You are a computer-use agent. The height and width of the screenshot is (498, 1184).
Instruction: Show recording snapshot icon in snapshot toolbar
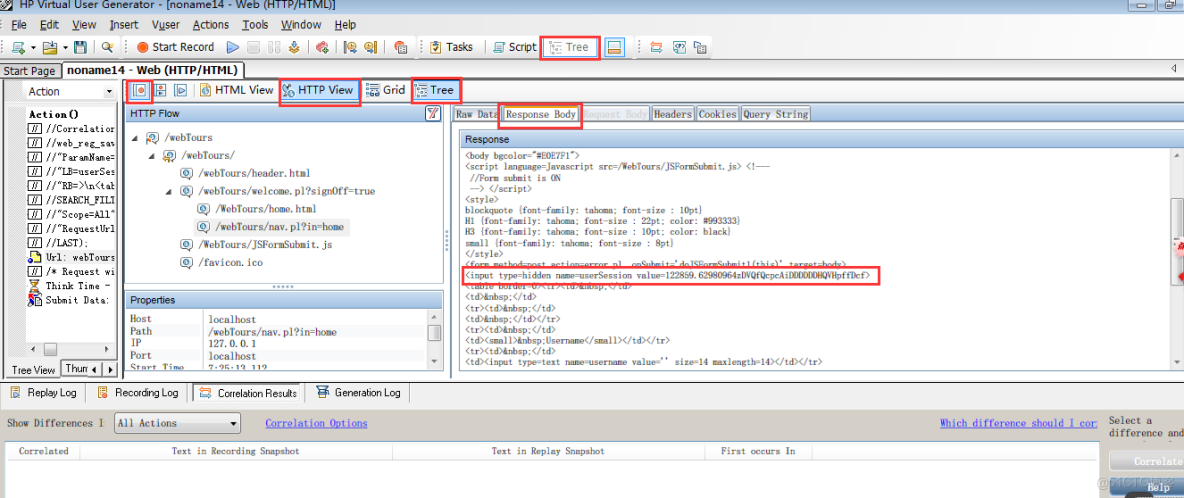(140, 90)
